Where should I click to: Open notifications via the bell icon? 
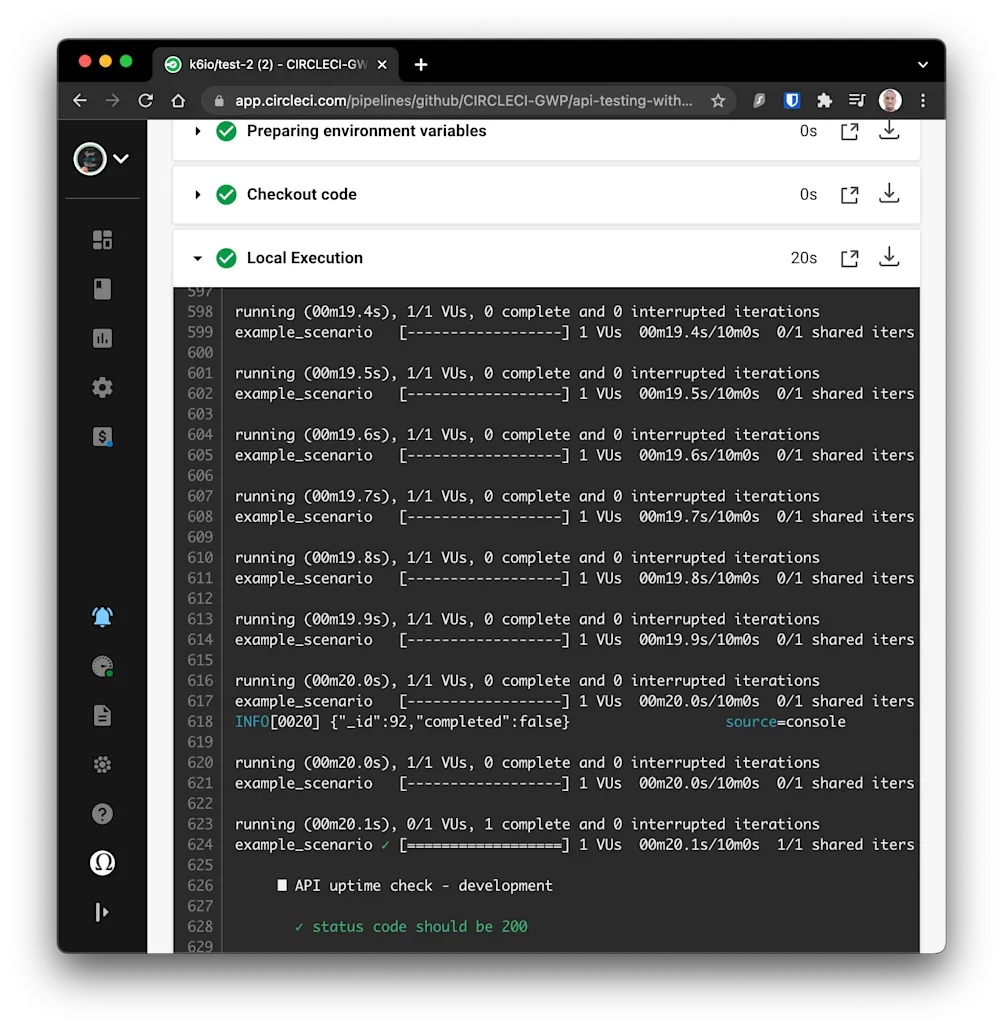click(x=101, y=616)
